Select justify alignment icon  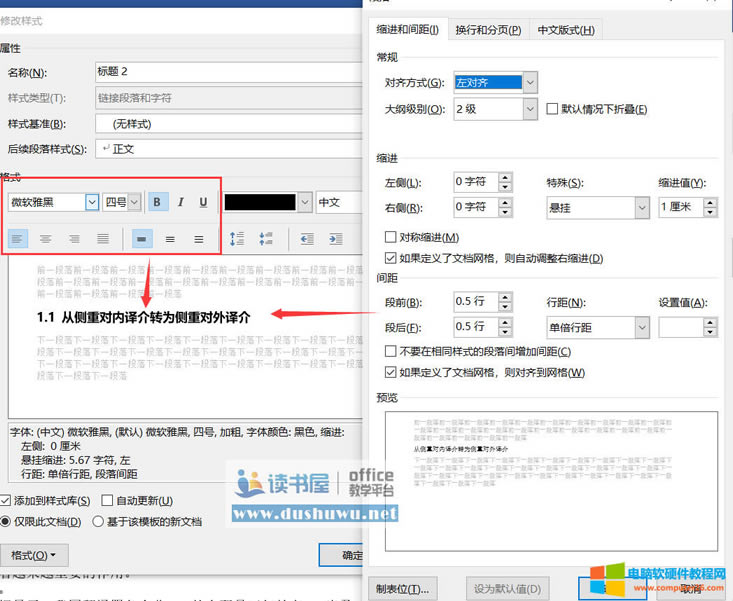[x=103, y=239]
